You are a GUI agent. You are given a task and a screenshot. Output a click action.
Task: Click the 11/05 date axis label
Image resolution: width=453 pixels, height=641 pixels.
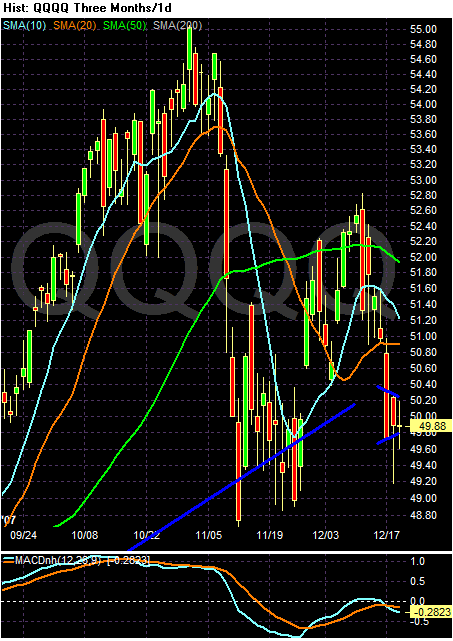[x=208, y=535]
